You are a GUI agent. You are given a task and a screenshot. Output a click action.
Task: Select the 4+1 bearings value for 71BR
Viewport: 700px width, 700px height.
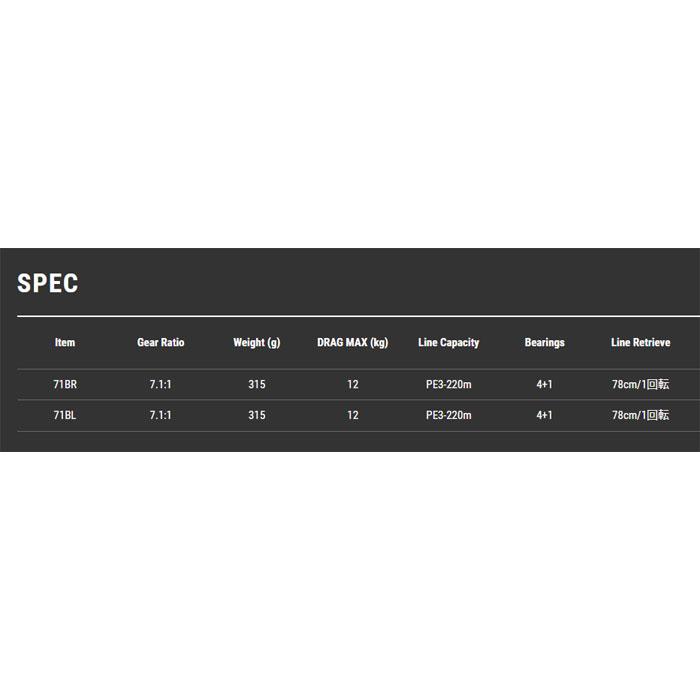coord(545,384)
